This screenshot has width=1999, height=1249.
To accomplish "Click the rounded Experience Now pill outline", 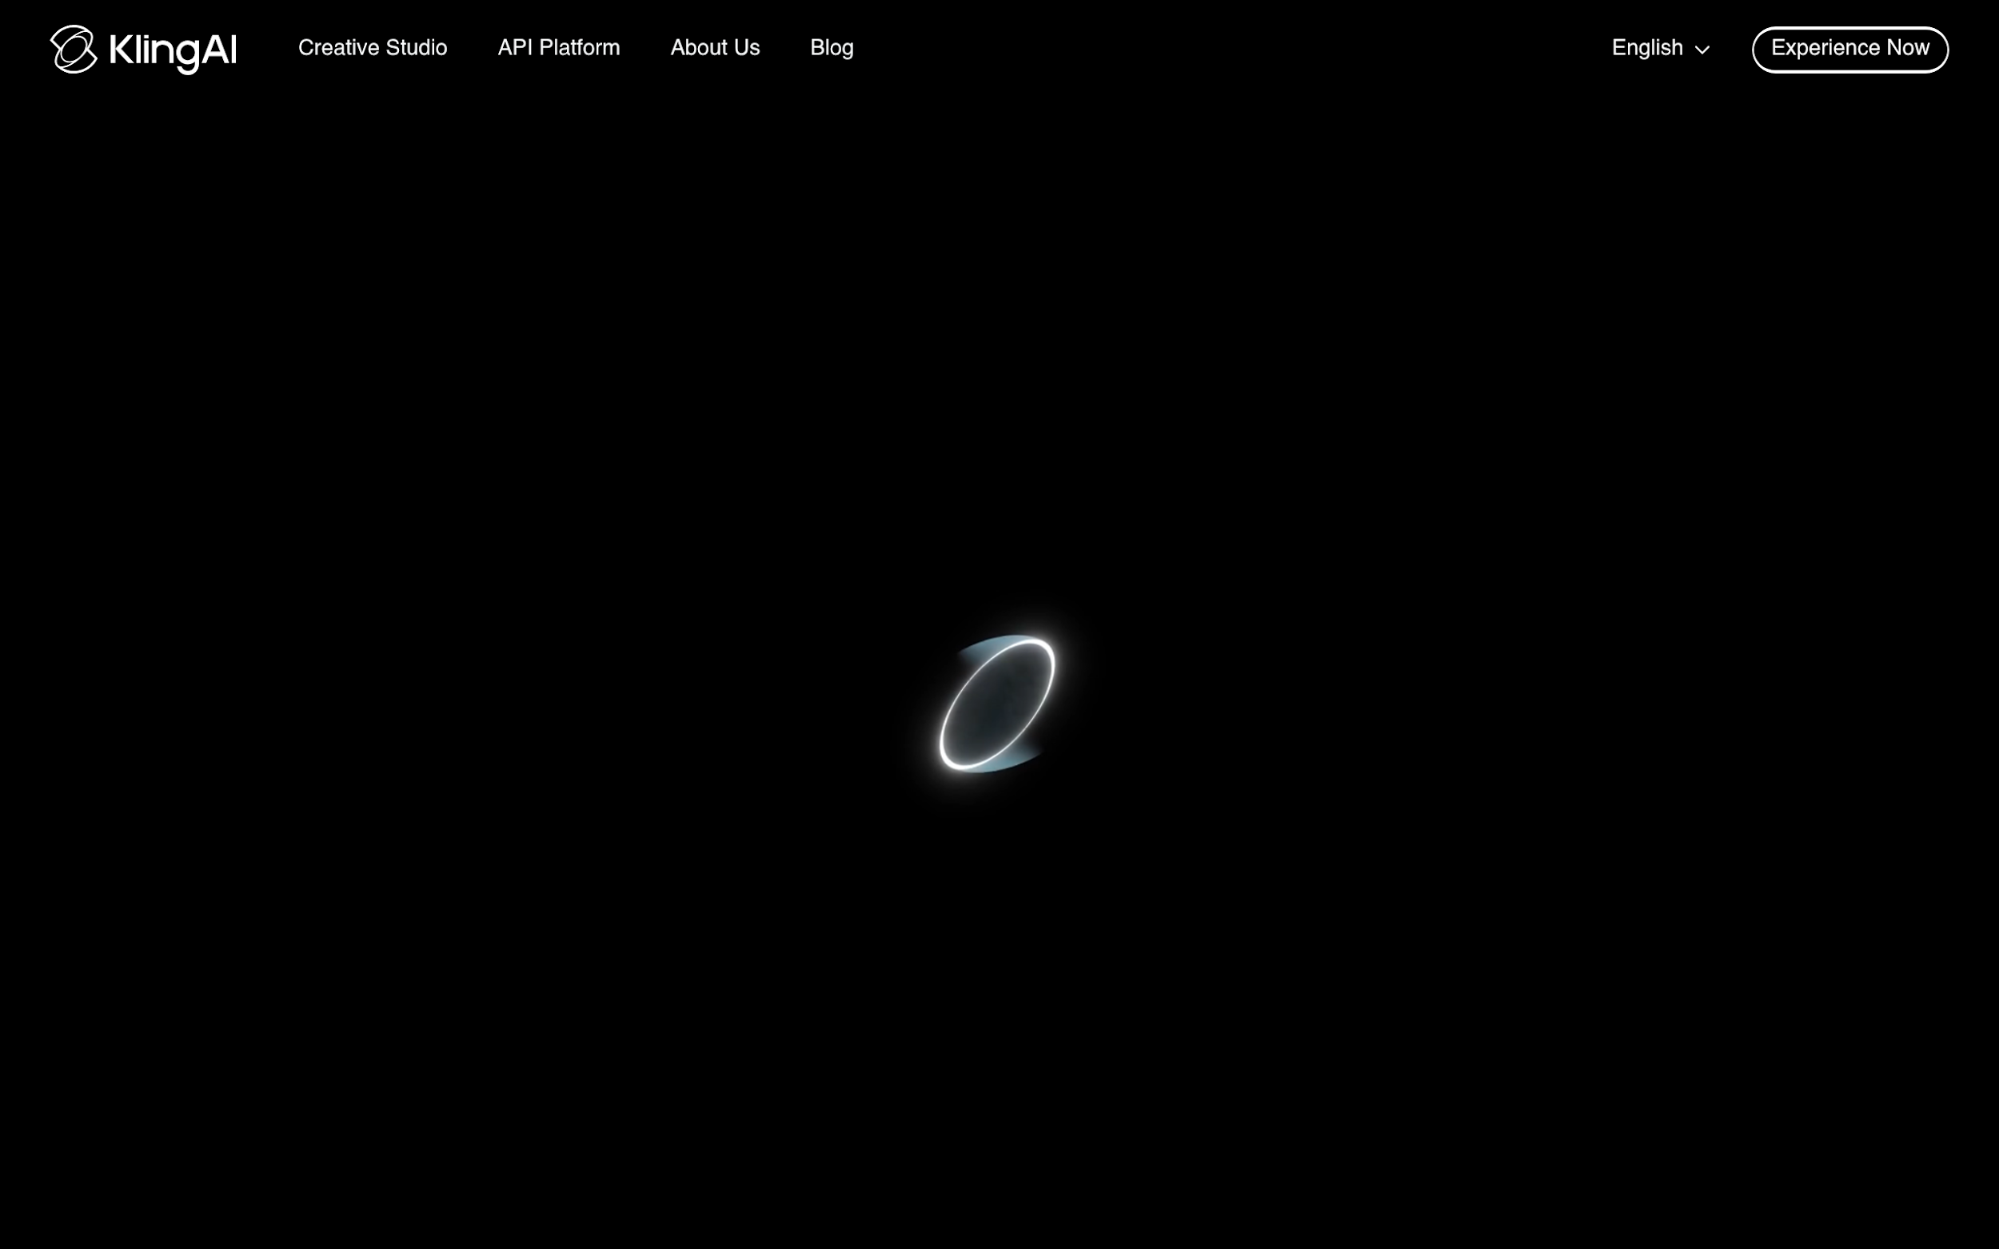I will pyautogui.click(x=1849, y=49).
